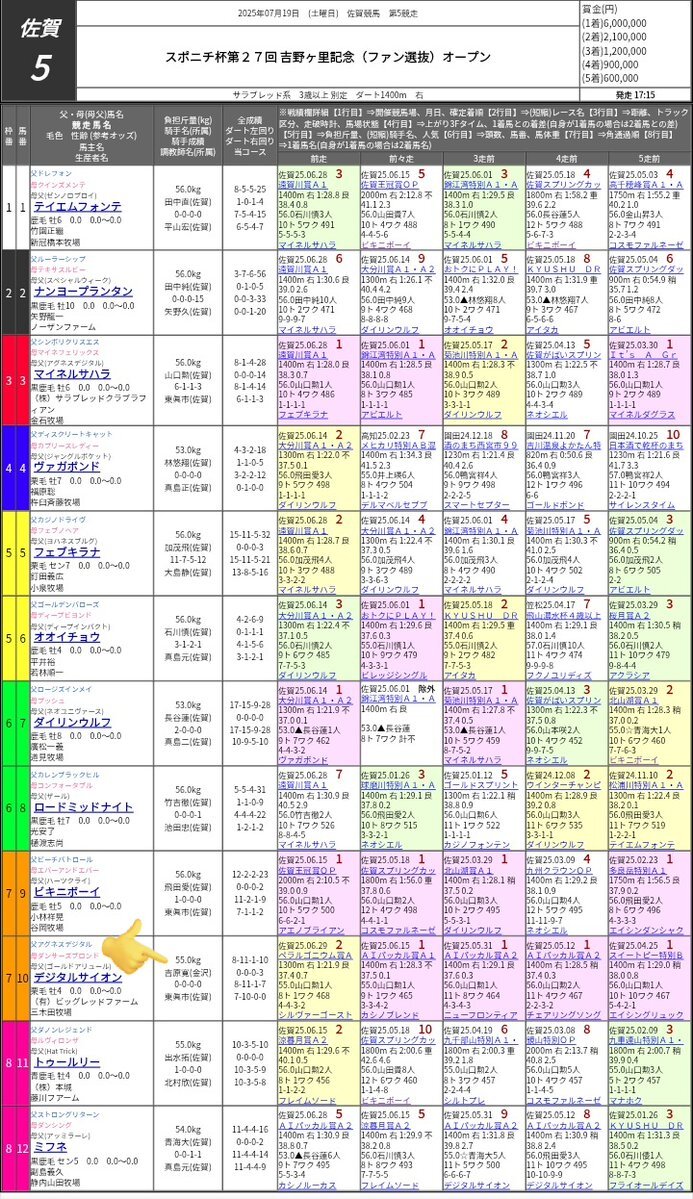Open 園山湯水杯4歳以上 race link
The width and height of the screenshot is (693, 1199).
pos(563,615)
